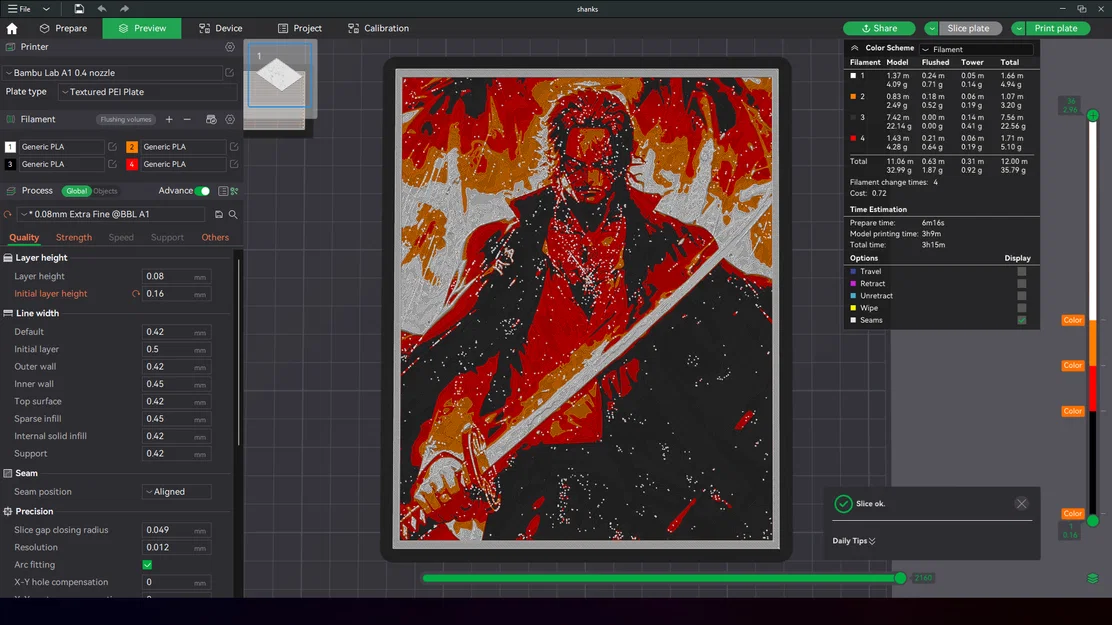The width and height of the screenshot is (1112, 625).
Task: Click the green layer preview slider handle
Action: coord(1092,115)
